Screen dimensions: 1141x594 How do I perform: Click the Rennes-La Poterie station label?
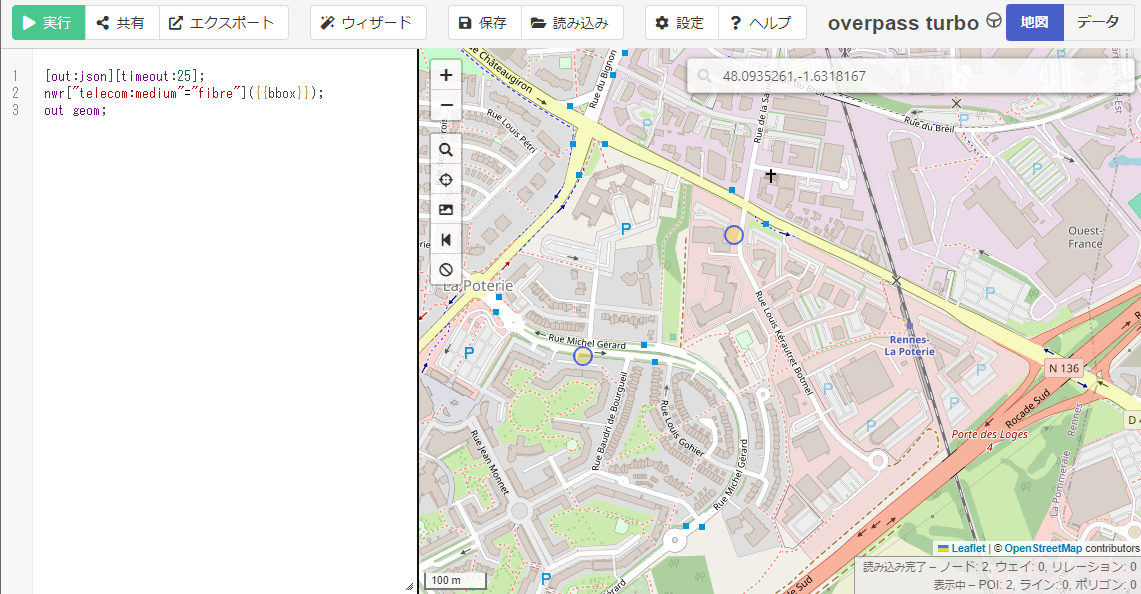pyautogui.click(x=910, y=346)
